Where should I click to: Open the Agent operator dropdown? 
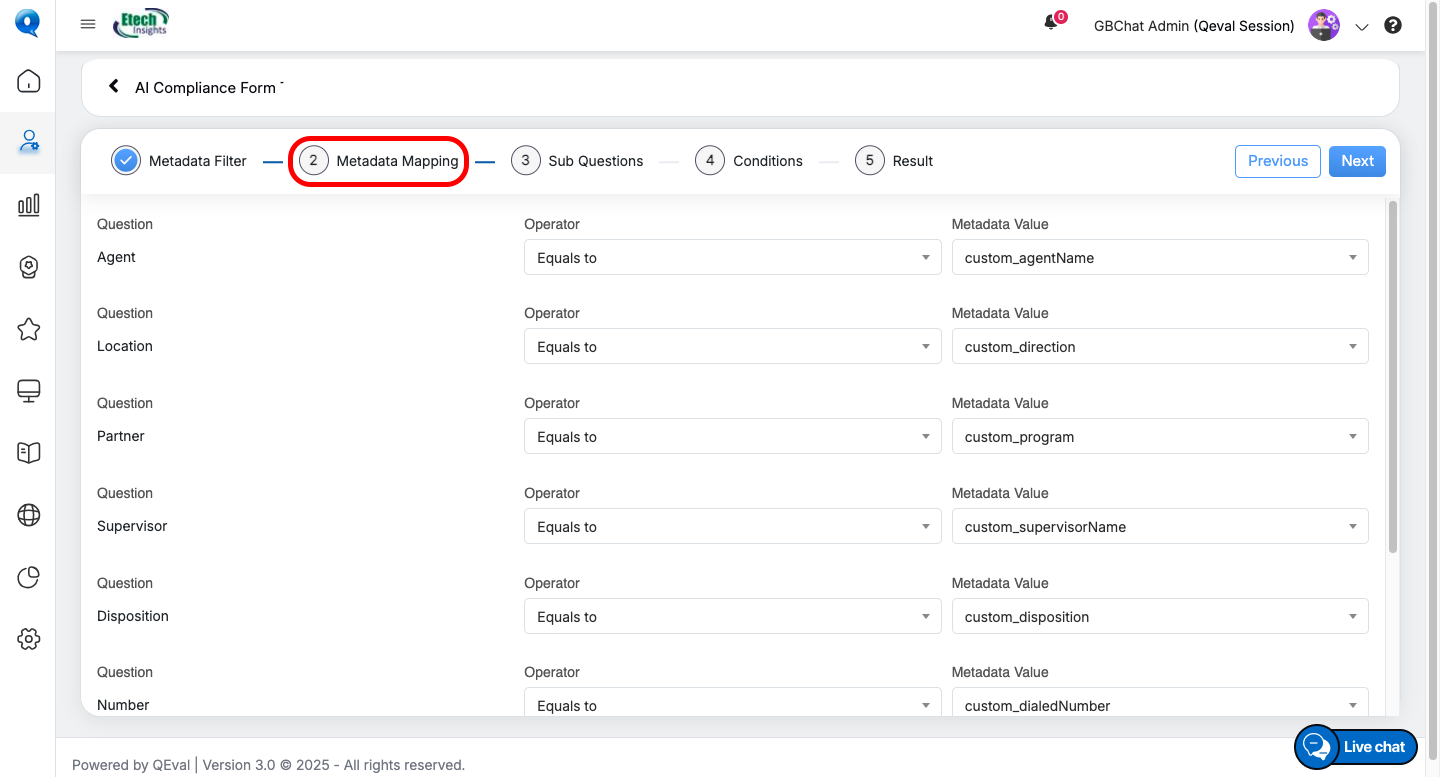(x=732, y=257)
